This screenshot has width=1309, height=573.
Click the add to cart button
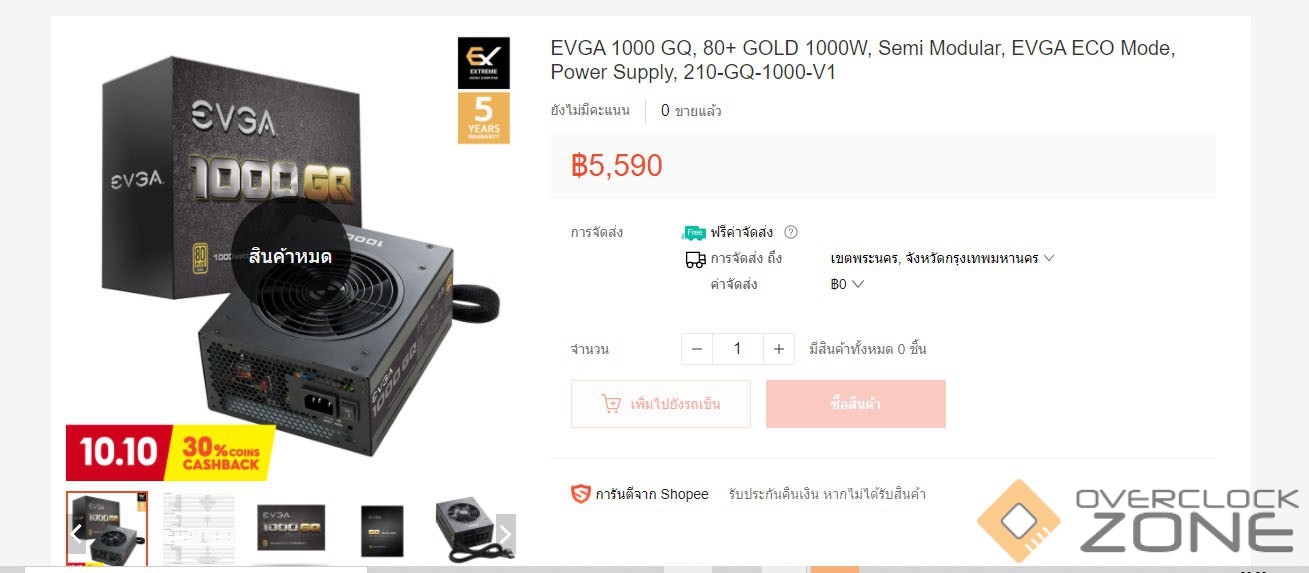tap(661, 404)
